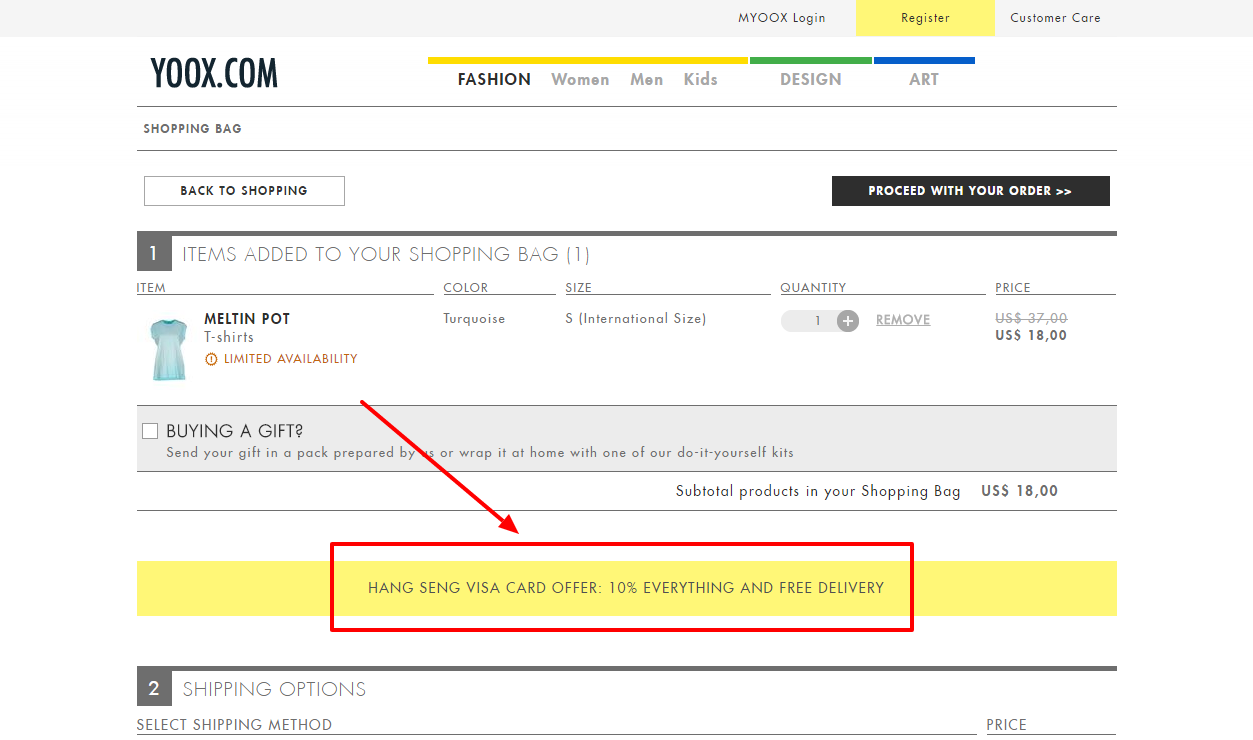Switch to the Art tab

(924, 80)
